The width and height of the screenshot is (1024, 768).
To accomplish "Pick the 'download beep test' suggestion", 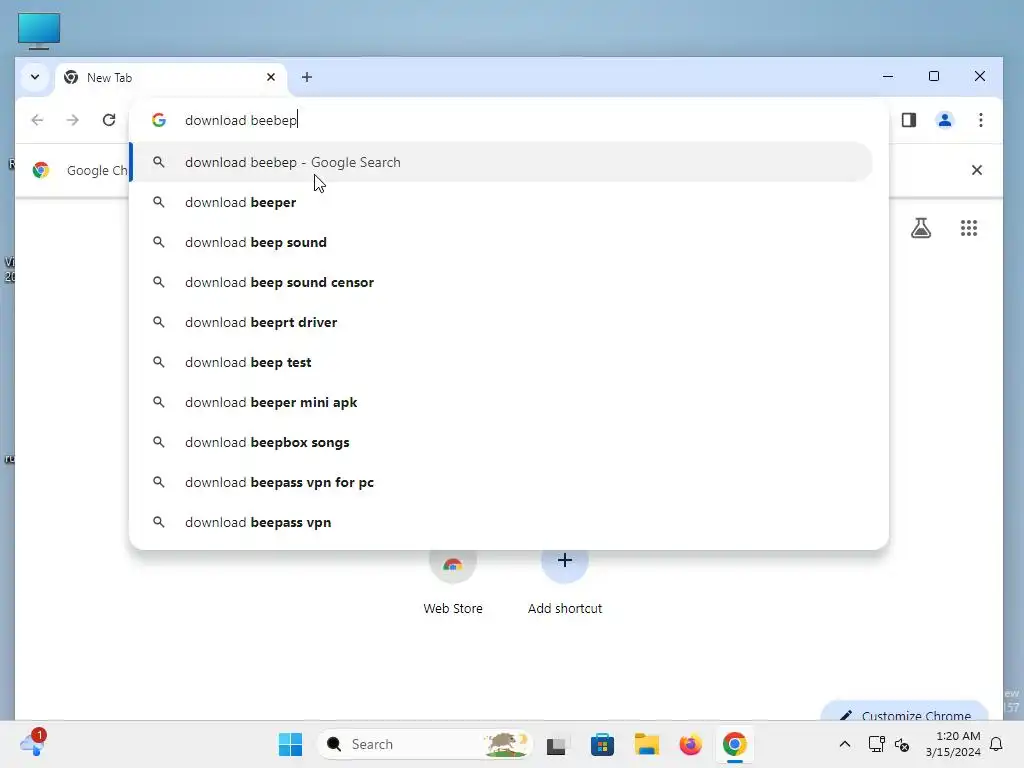I will (502, 362).
